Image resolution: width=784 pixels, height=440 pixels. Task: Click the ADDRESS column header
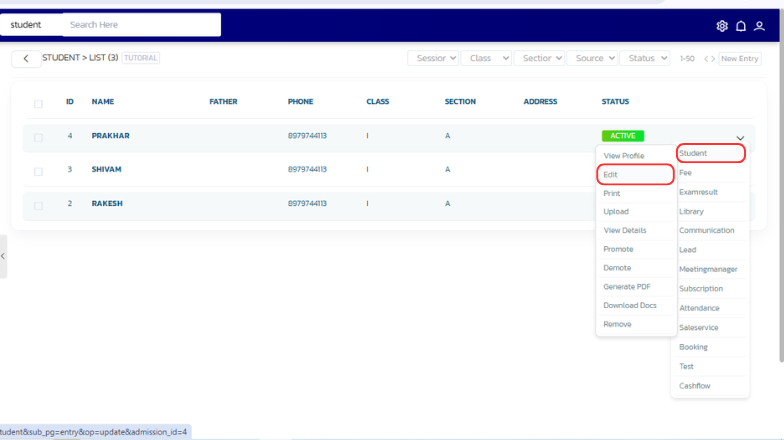(540, 102)
